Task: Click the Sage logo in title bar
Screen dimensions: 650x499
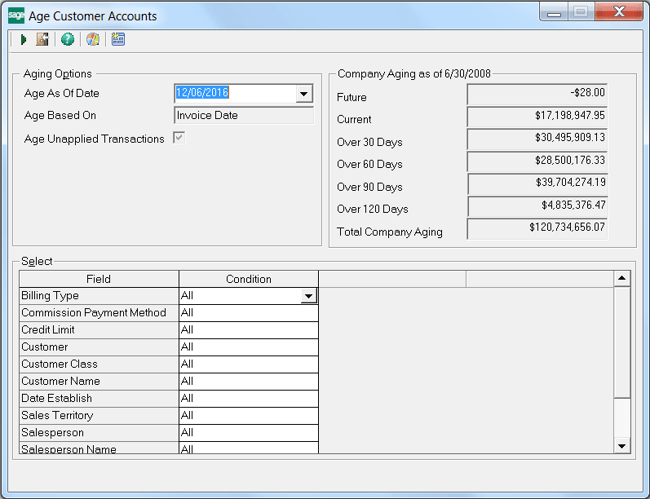Action: (16, 15)
